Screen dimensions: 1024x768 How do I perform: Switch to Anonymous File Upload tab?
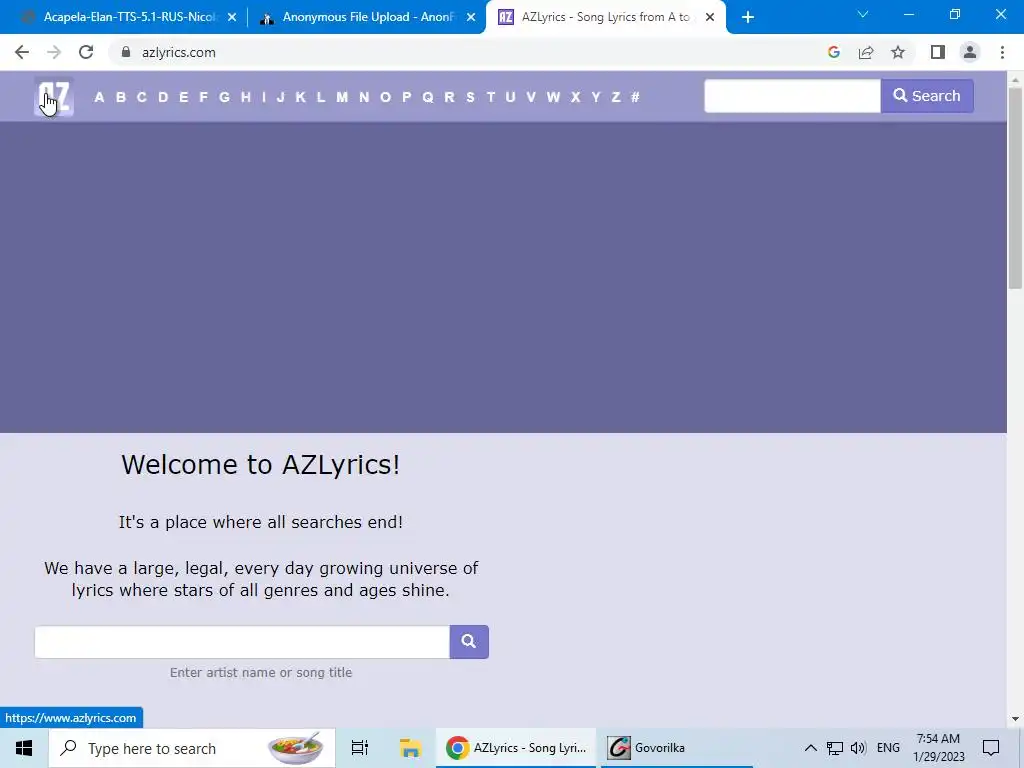[368, 18]
